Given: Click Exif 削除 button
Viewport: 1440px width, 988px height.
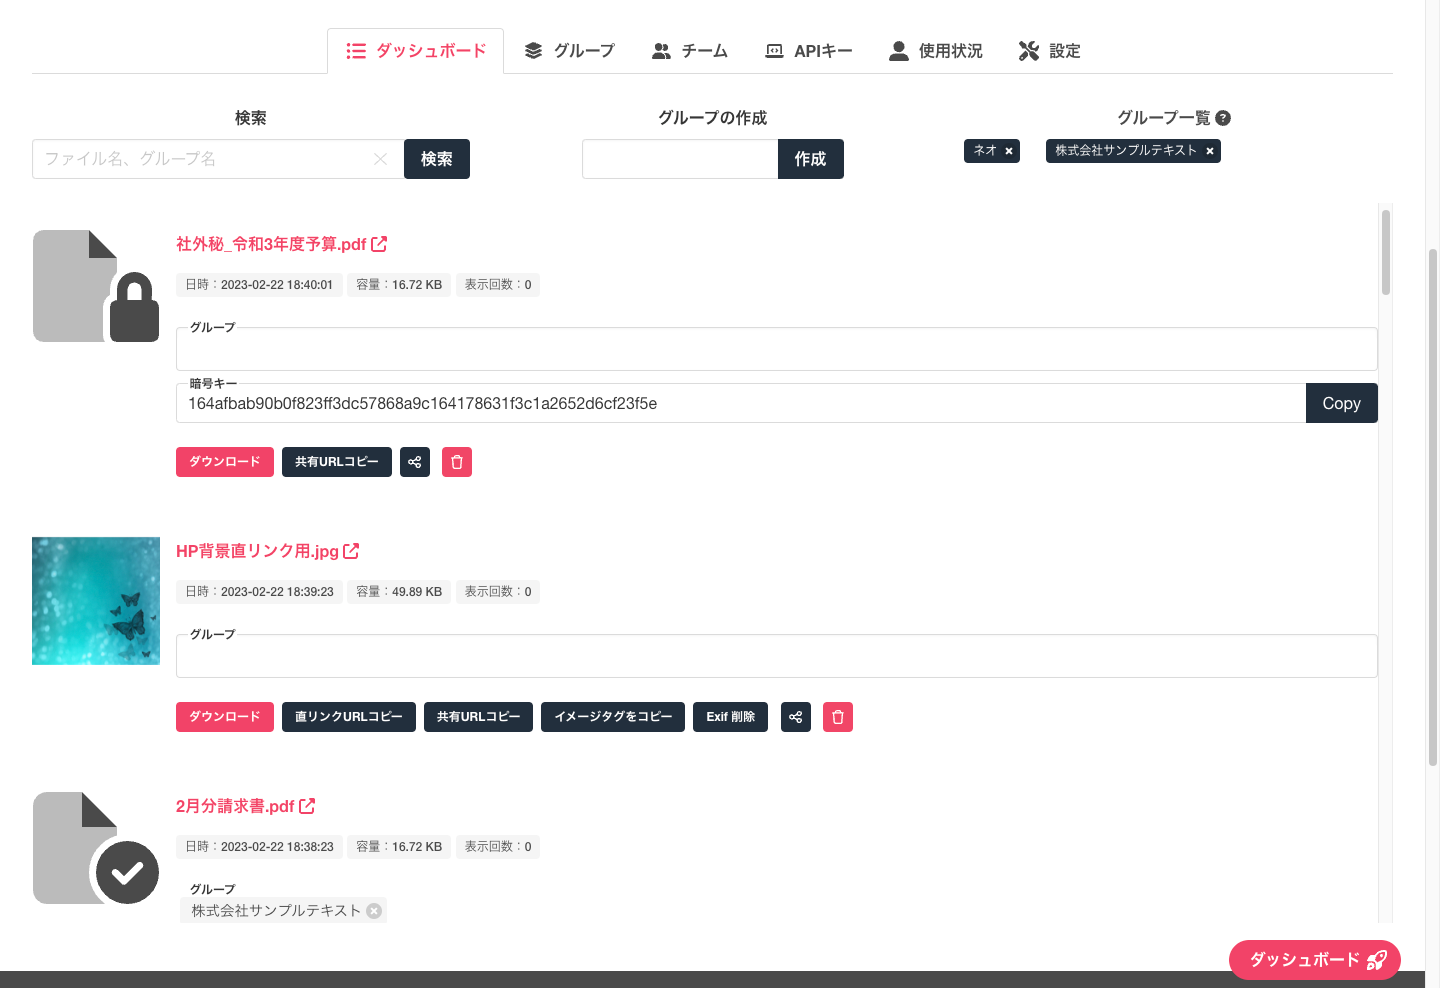Looking at the screenshot, I should 730,717.
